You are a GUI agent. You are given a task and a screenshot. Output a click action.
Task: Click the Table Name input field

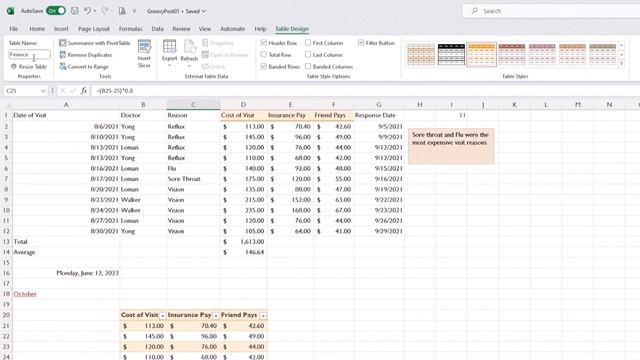[29, 54]
